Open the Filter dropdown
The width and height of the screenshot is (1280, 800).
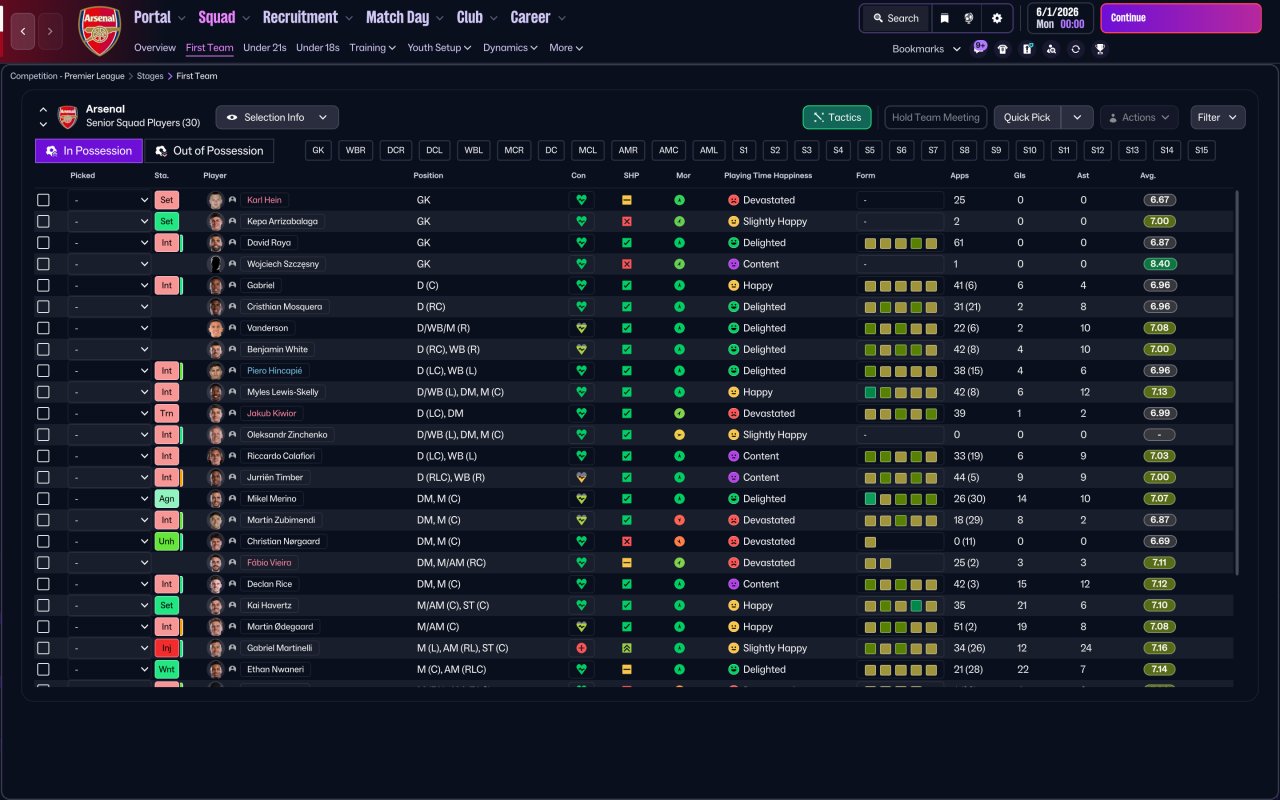1218,117
